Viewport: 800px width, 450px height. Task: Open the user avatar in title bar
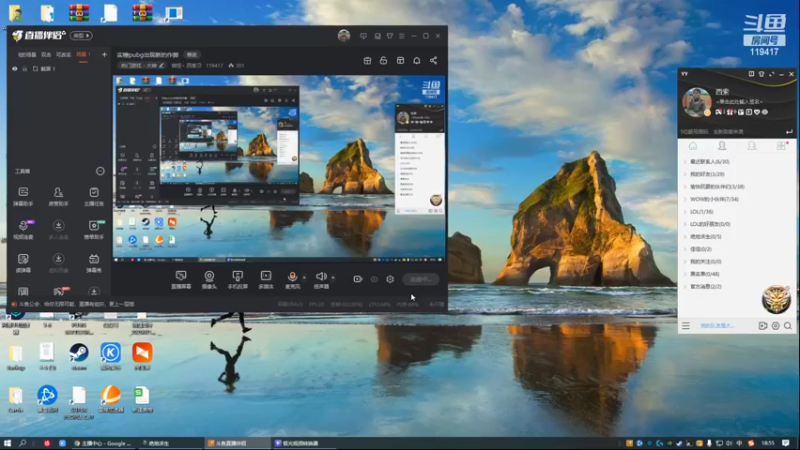344,36
